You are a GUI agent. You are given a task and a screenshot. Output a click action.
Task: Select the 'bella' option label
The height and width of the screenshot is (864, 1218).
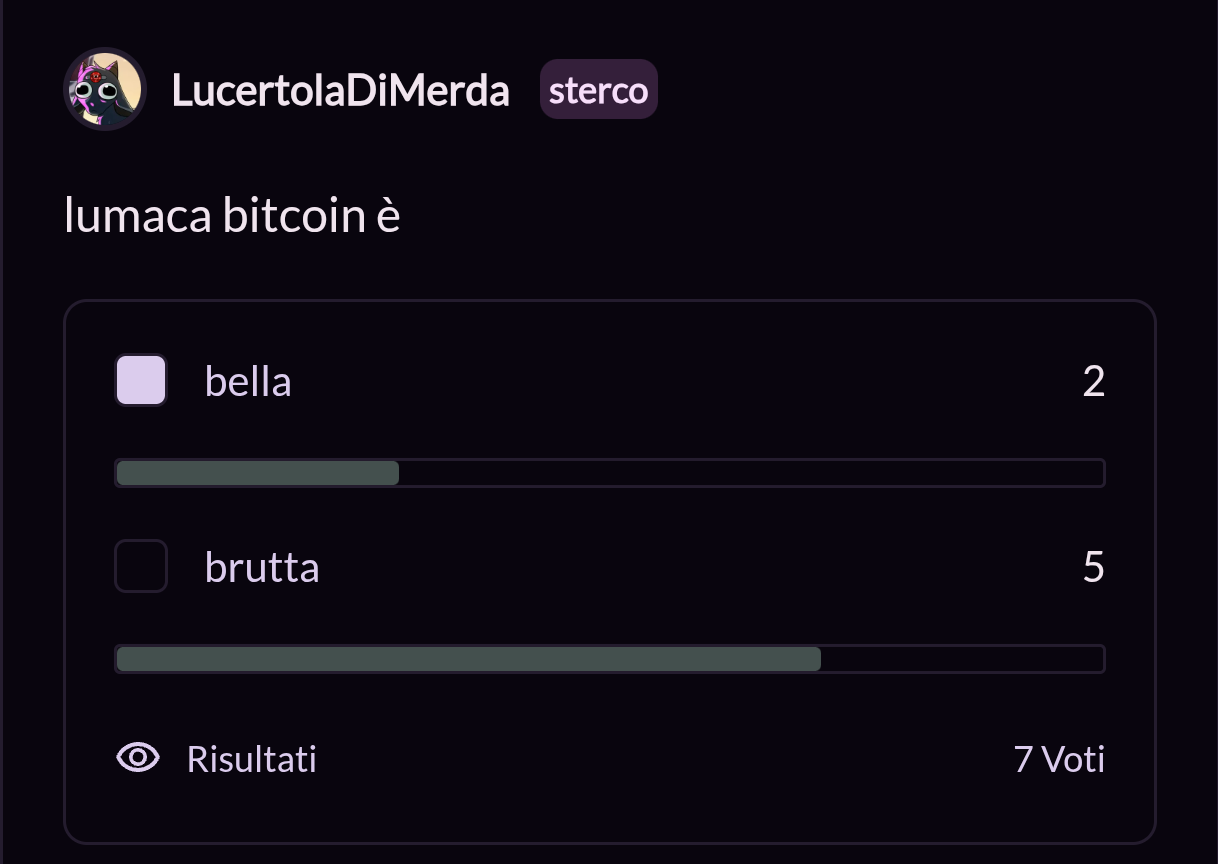(x=248, y=381)
